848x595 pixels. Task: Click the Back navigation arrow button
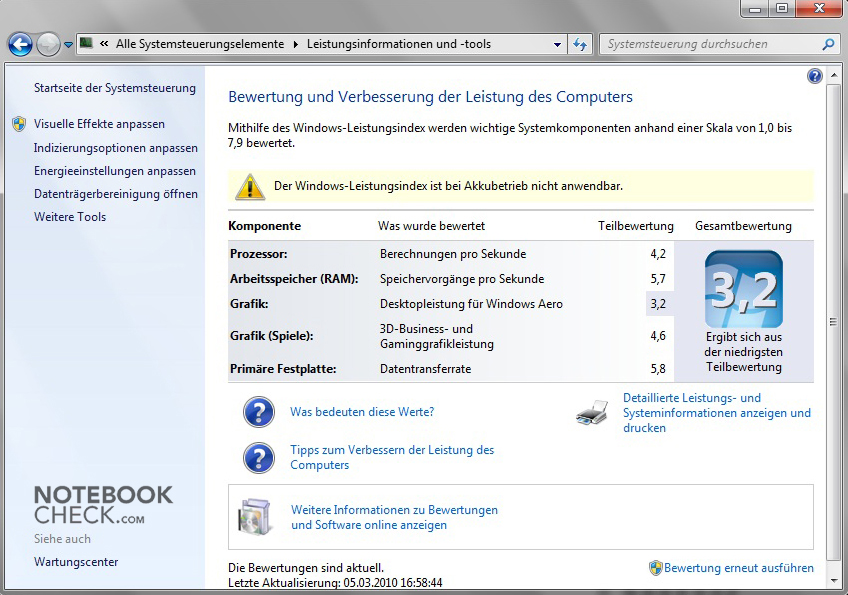coord(21,44)
